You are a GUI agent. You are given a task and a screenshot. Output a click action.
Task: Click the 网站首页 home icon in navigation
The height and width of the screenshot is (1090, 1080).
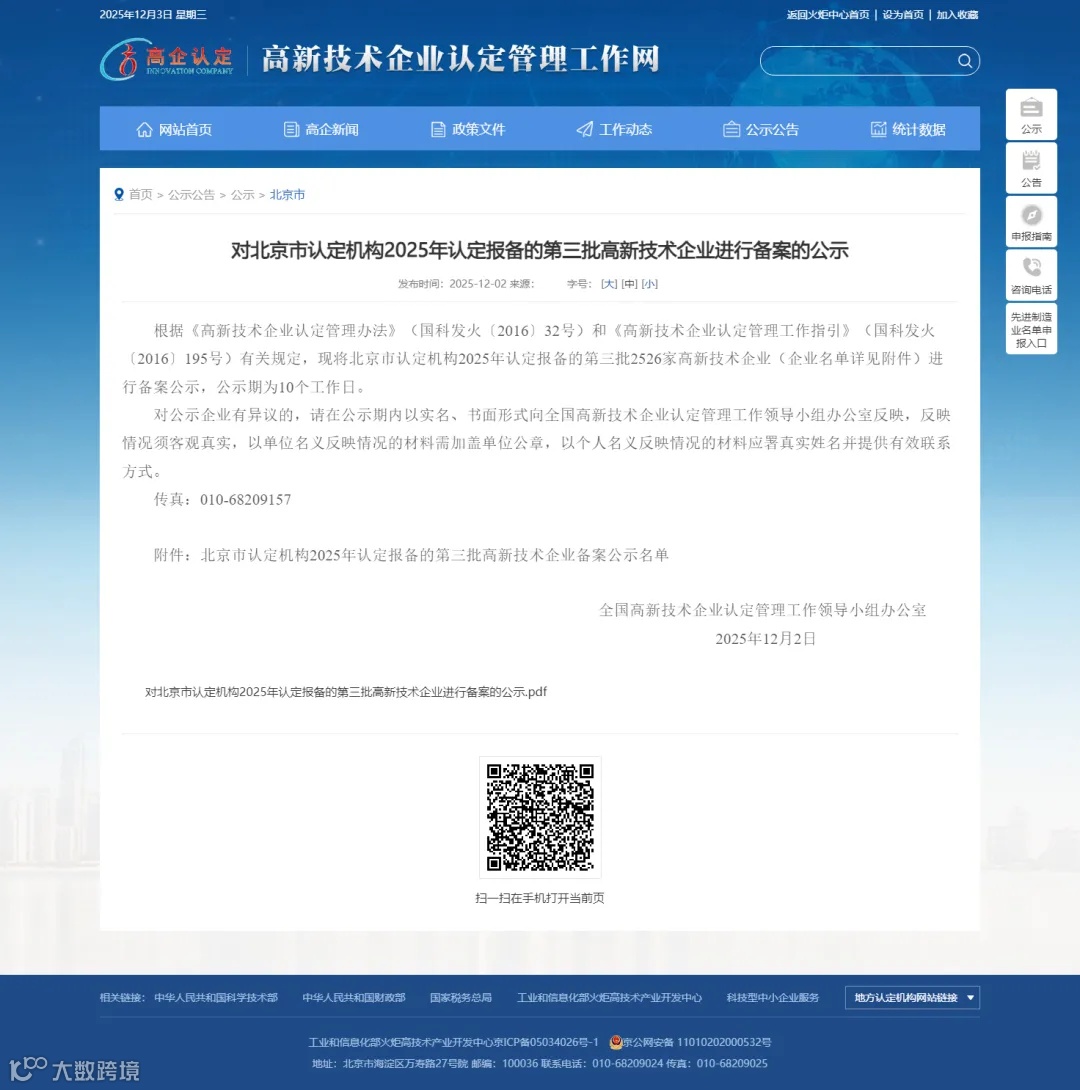pos(144,128)
